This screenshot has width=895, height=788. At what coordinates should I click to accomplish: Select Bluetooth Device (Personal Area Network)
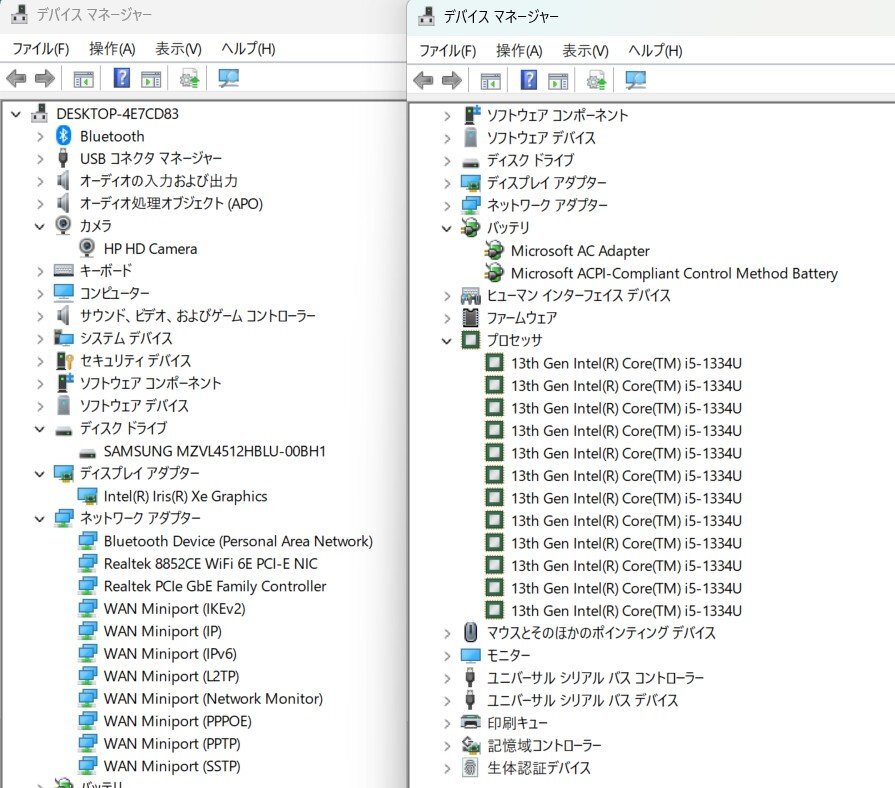coord(238,541)
